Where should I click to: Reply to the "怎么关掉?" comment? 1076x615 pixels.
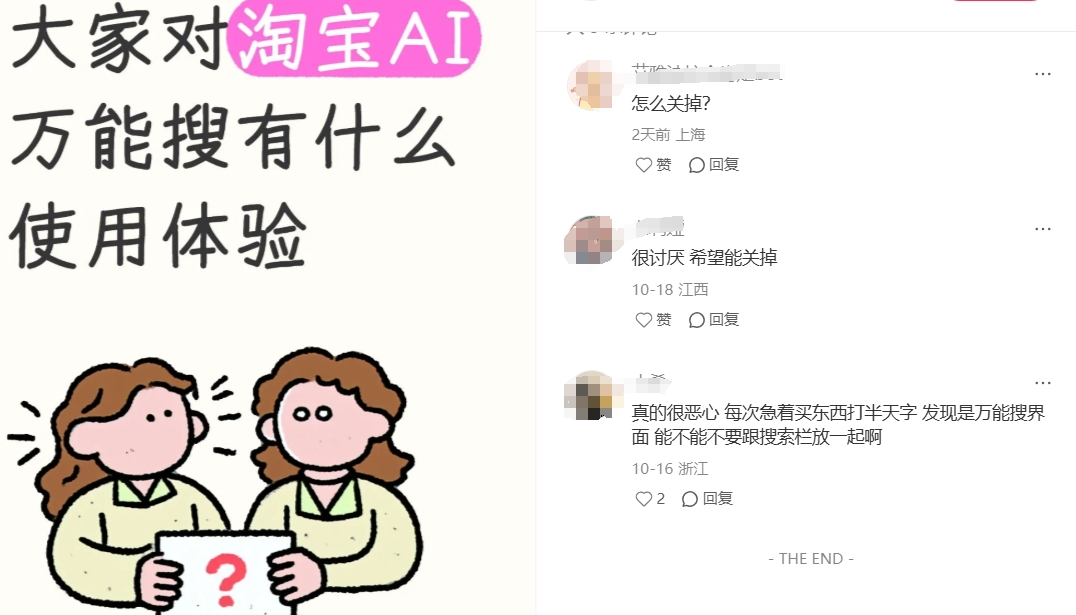[714, 165]
